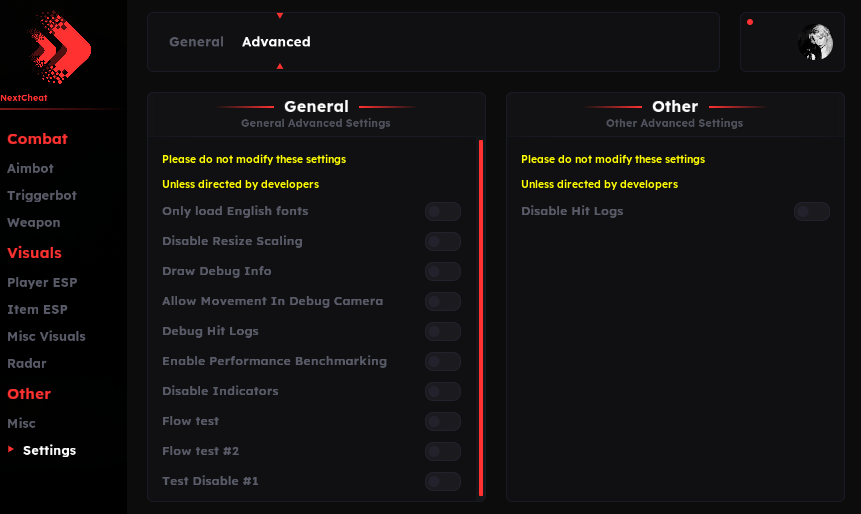This screenshot has width=861, height=514.
Task: Enable Performance Benchmarking toggle
Action: tap(442, 361)
